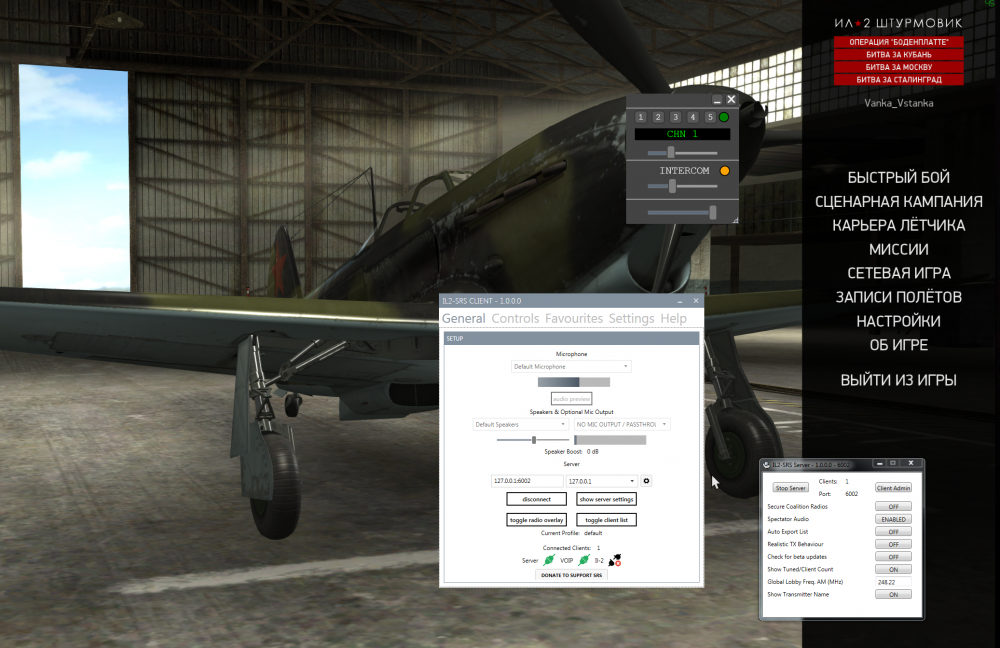Switch to the Help tab
This screenshot has width=1000, height=648.
673,318
